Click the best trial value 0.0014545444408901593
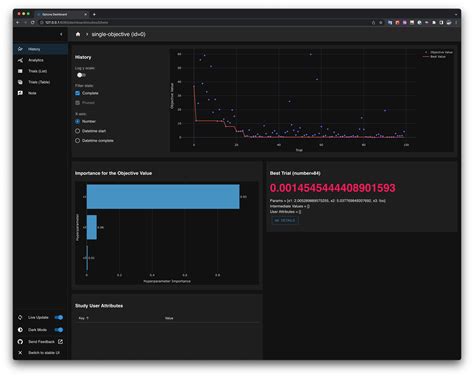The image size is (474, 377). (332, 188)
